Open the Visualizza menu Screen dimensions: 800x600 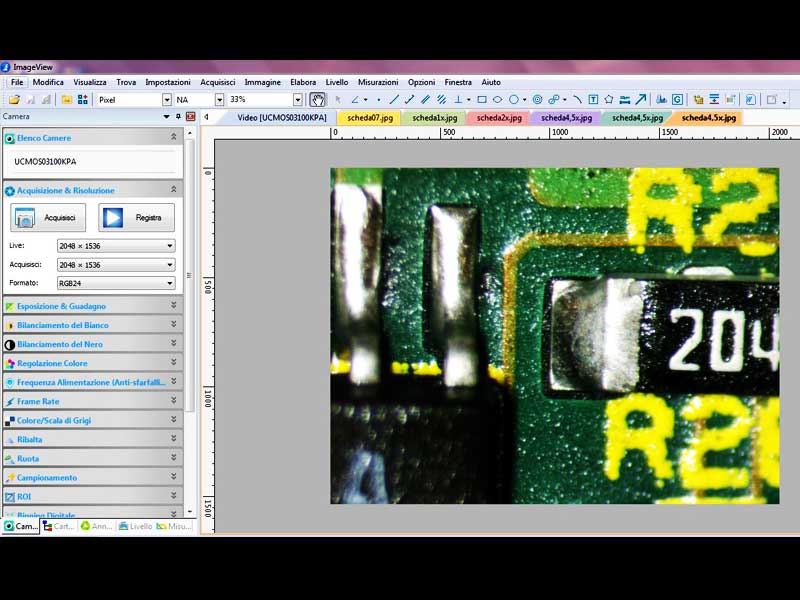(90, 82)
